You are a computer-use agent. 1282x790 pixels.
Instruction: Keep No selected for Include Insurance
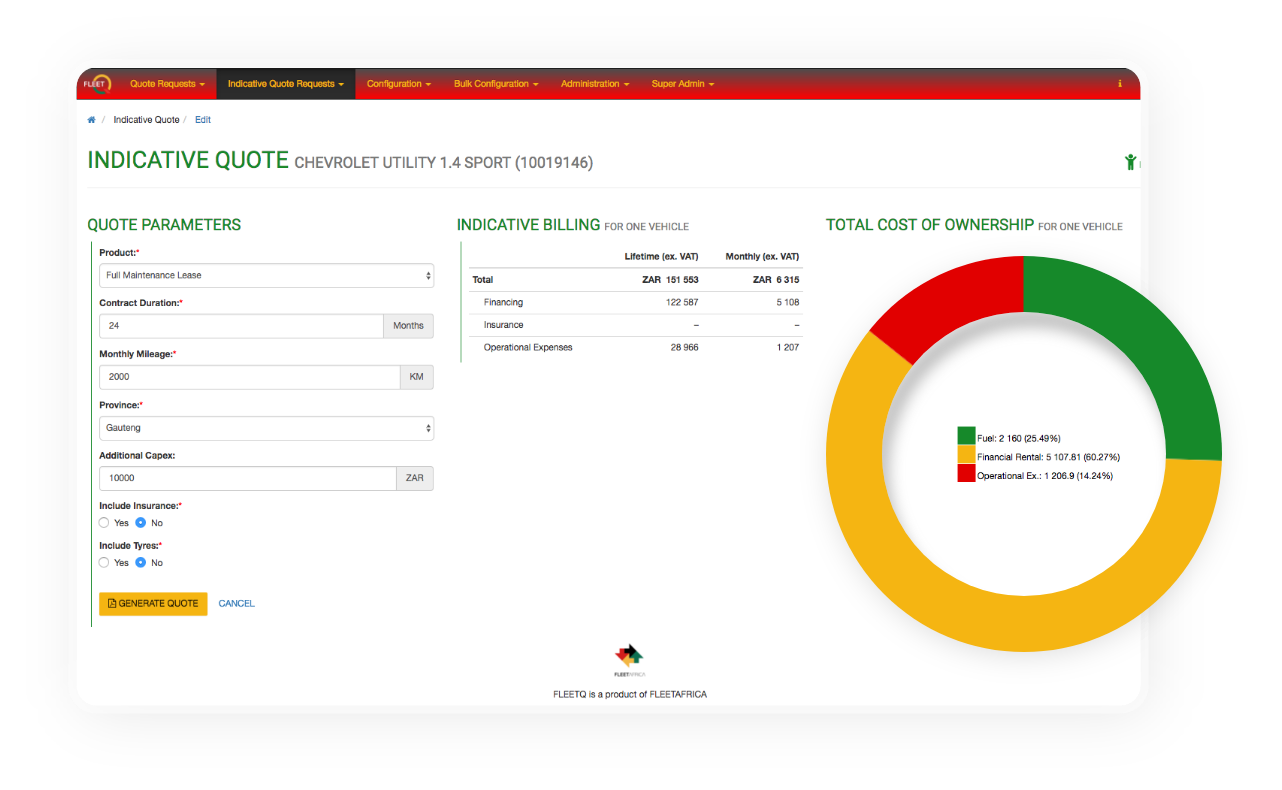coord(142,522)
